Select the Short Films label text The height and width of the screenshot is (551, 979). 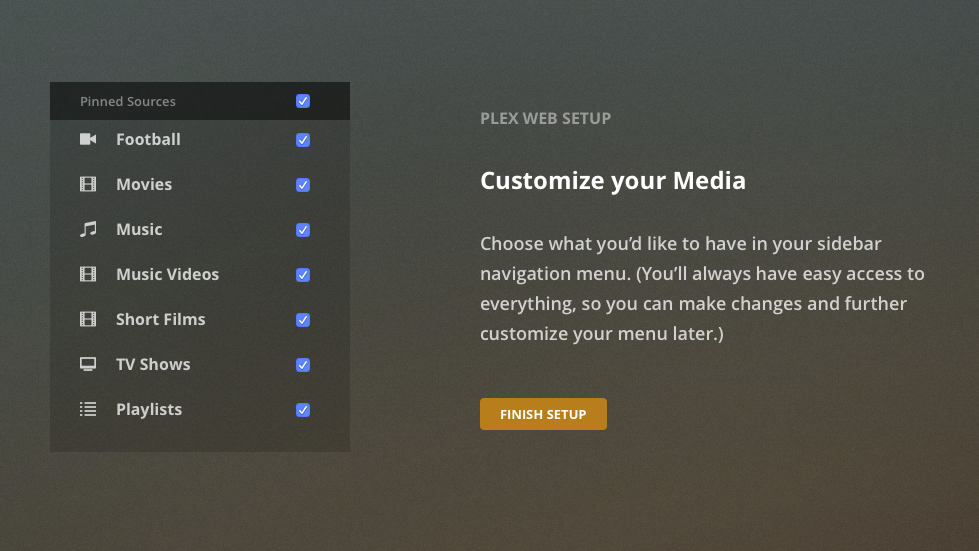[160, 319]
